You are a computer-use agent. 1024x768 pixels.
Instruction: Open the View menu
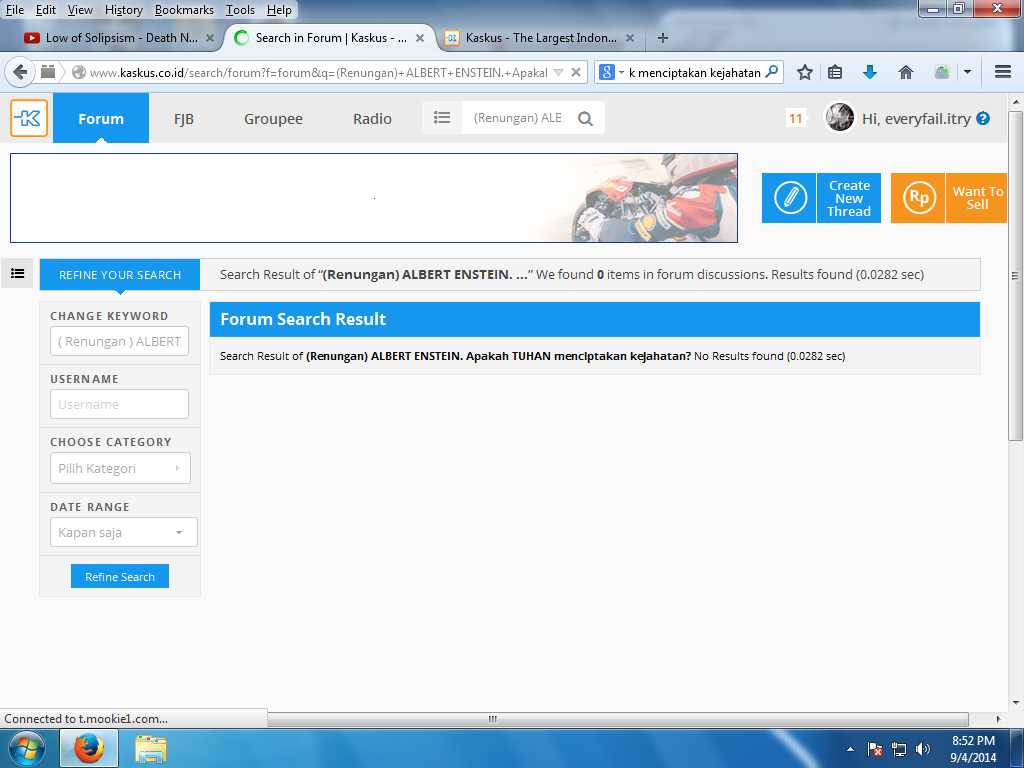tap(80, 10)
